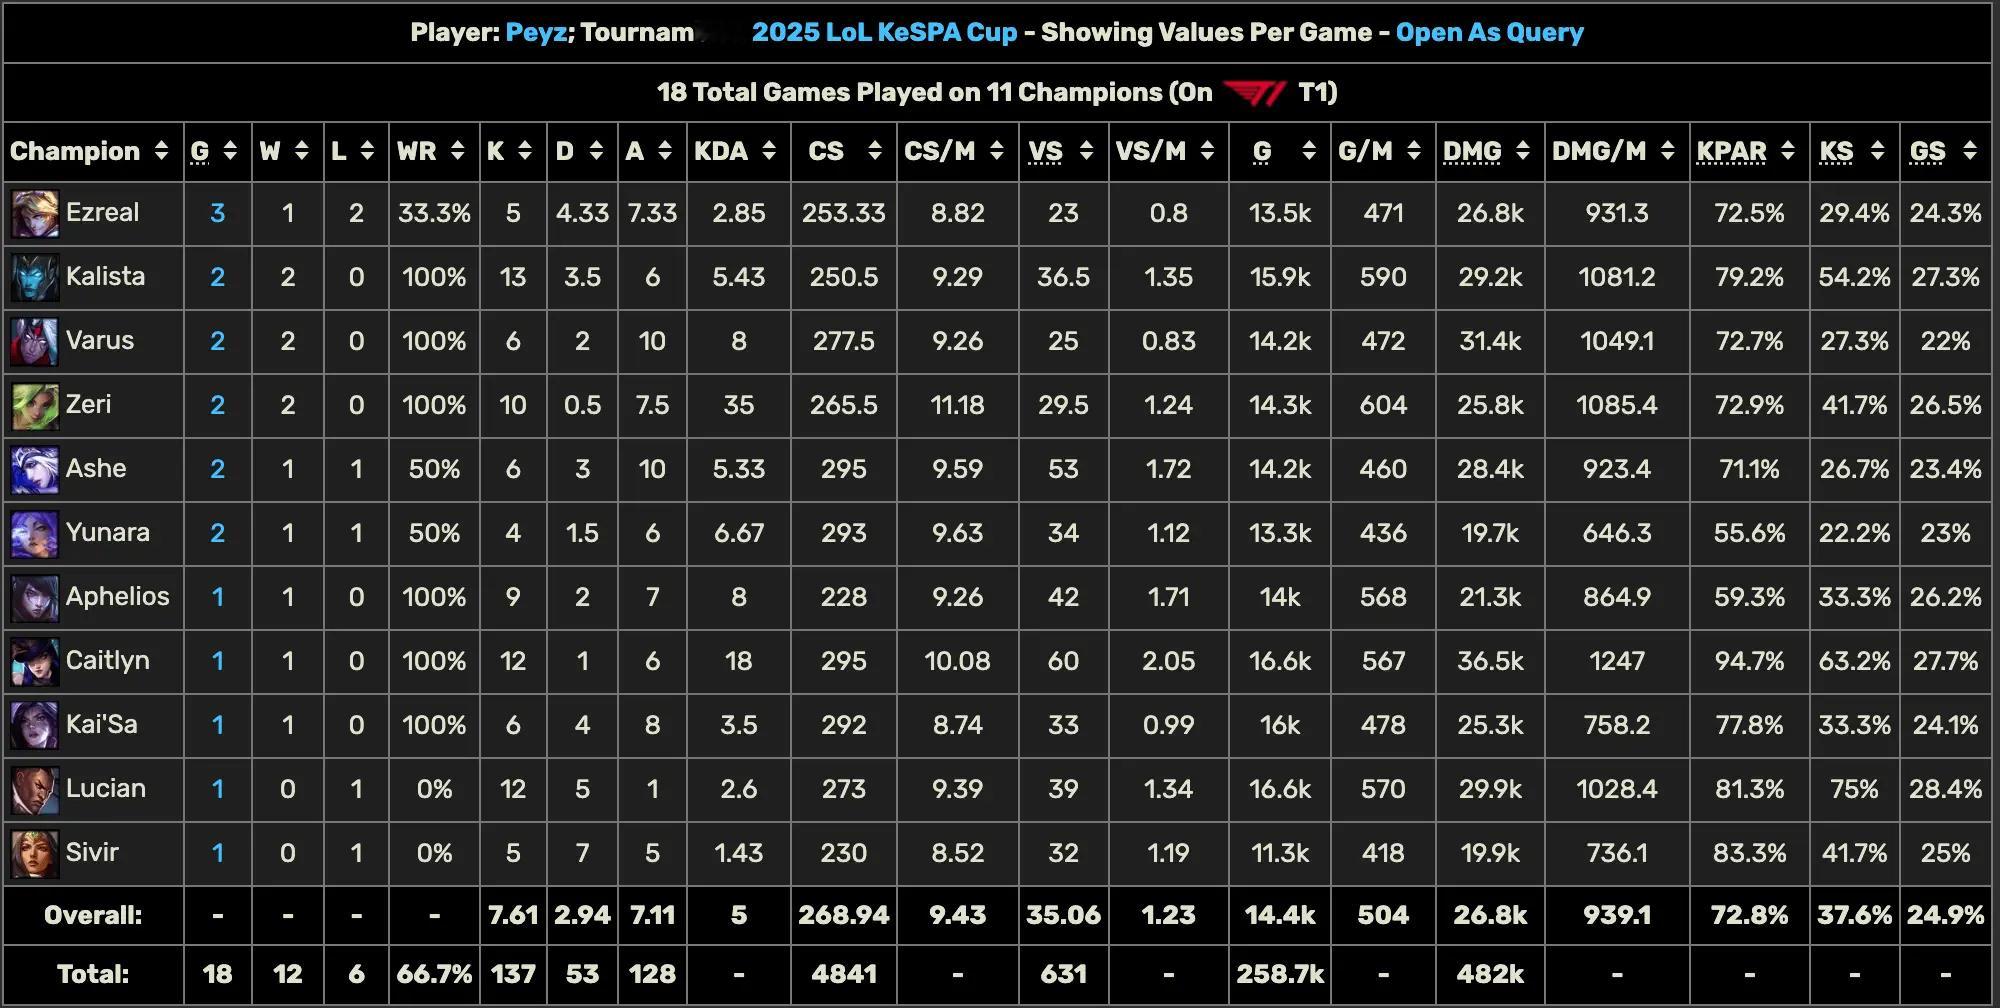Open the 2025 LoL KeSPA Cup link
Screen dimensions: 2000x1008
tap(884, 32)
